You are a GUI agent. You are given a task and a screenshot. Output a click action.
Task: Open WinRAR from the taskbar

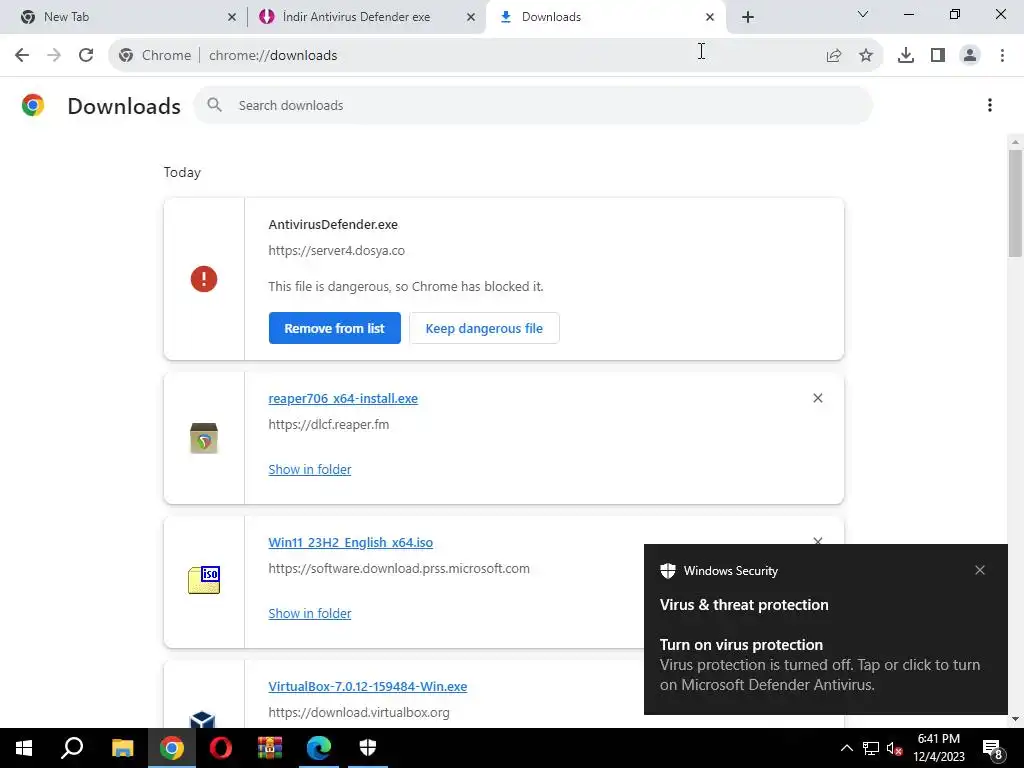[270, 748]
